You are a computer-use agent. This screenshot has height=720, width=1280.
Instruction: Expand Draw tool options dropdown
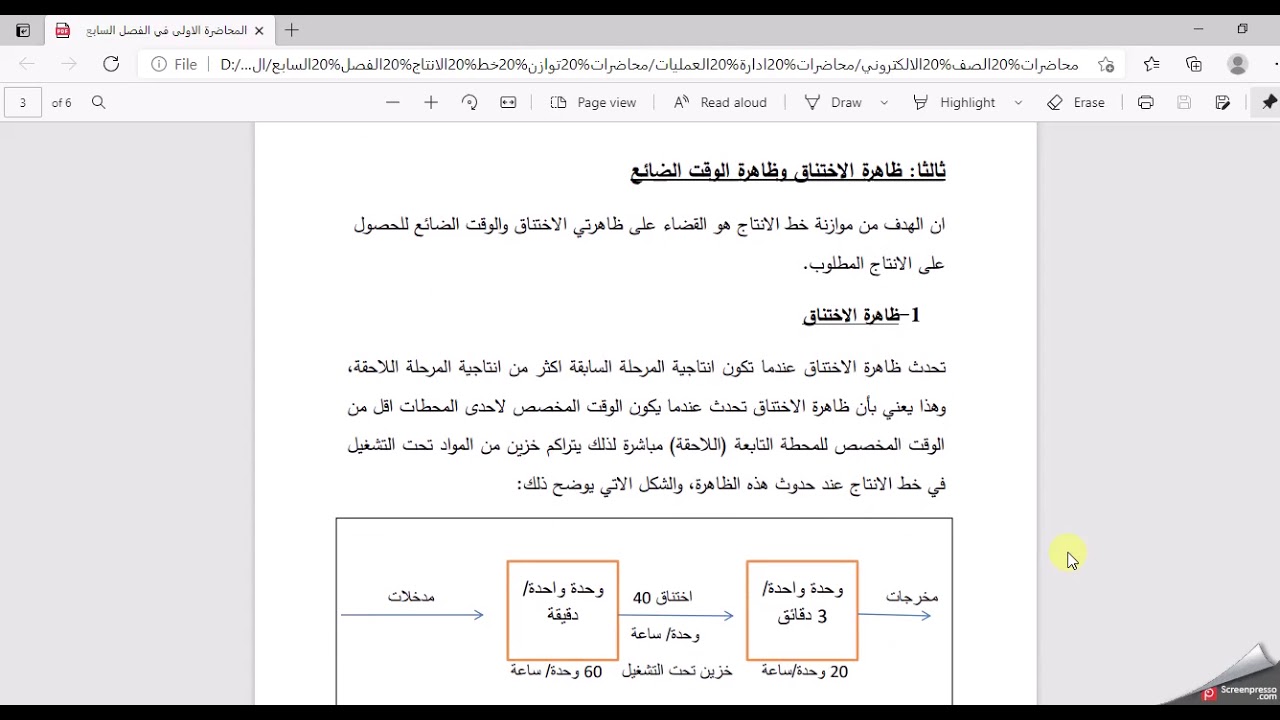point(884,102)
